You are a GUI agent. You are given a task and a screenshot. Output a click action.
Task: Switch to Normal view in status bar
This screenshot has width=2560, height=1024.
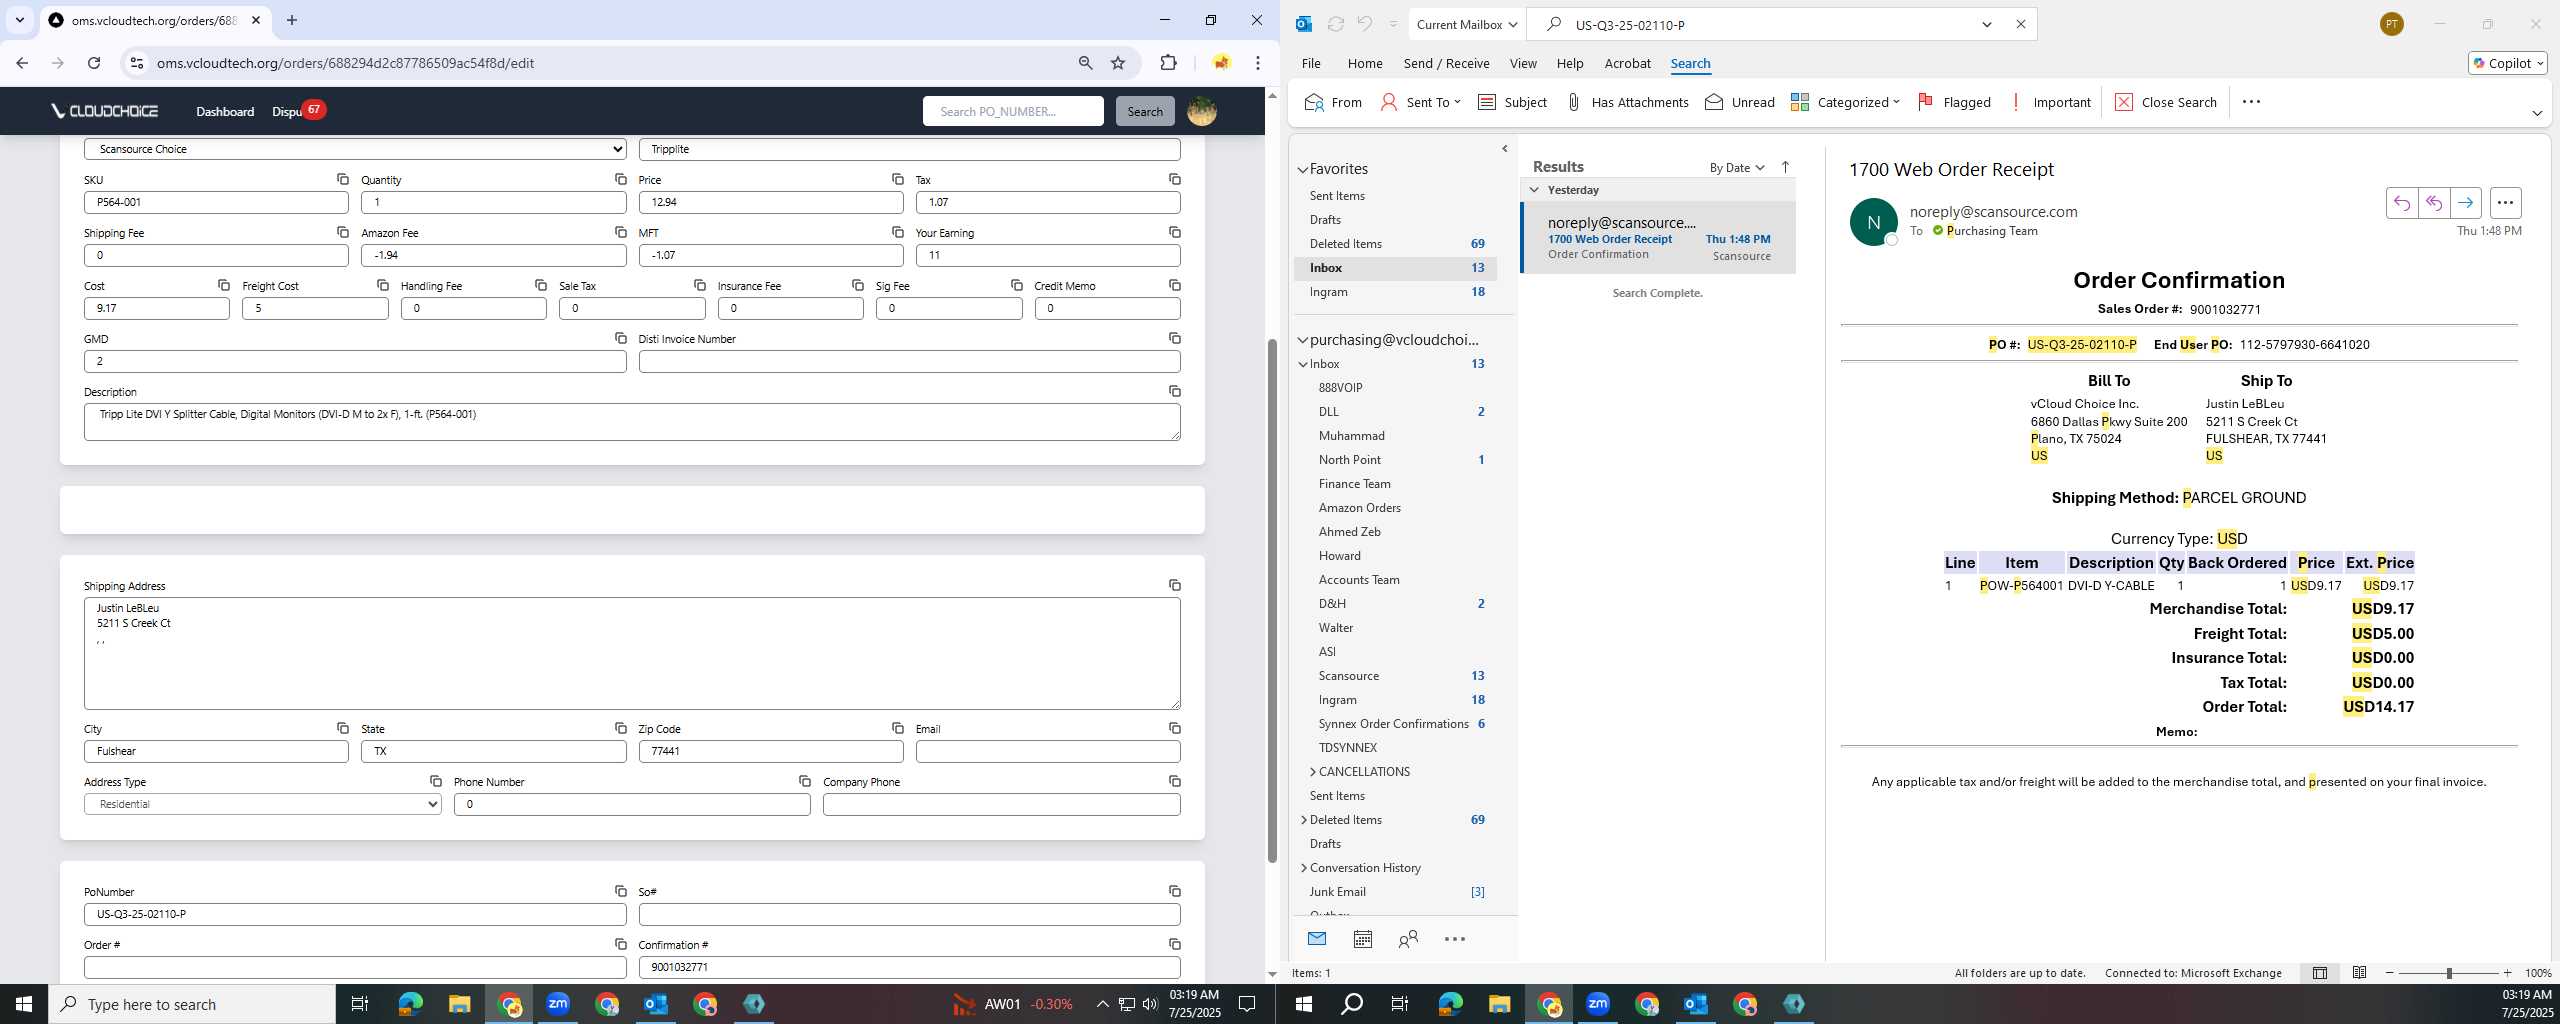click(x=2320, y=973)
